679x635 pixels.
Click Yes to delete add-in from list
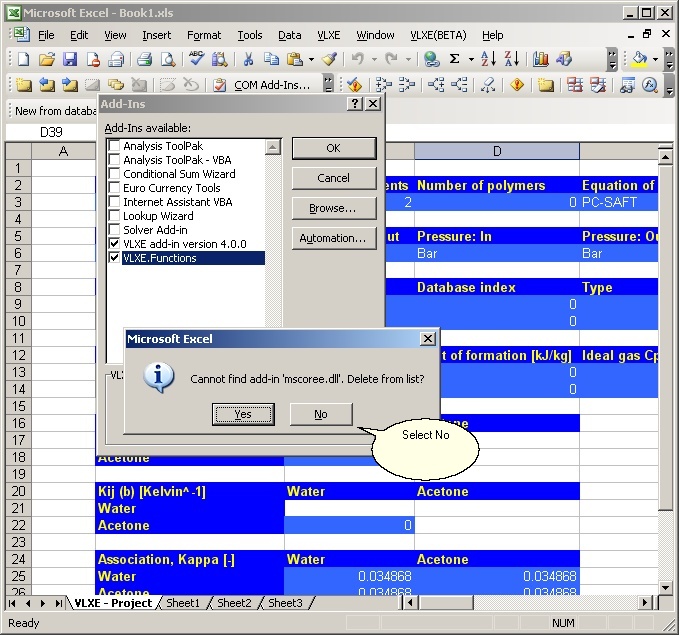pyautogui.click(x=243, y=415)
